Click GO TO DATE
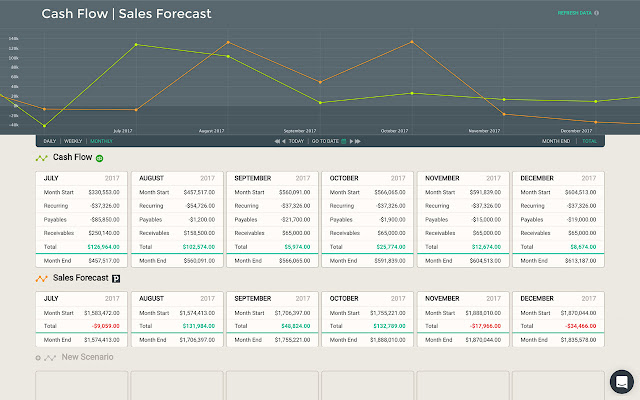640x400 pixels. pyautogui.click(x=325, y=141)
